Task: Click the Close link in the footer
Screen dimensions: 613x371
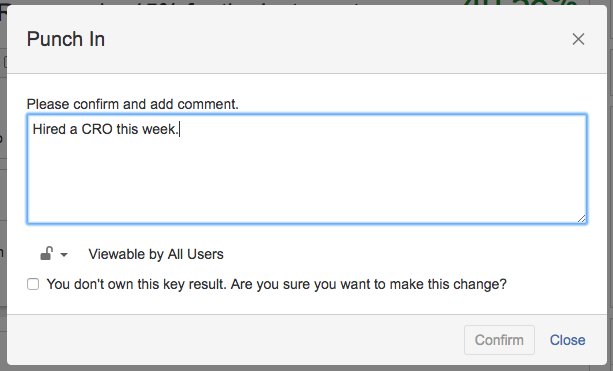Action: tap(568, 340)
